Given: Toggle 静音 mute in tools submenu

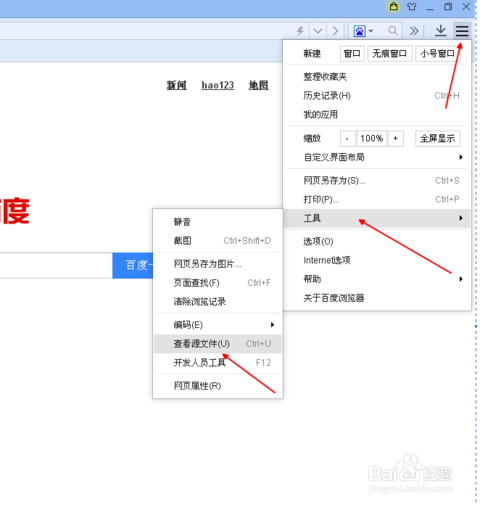Looking at the screenshot, I should [218, 222].
